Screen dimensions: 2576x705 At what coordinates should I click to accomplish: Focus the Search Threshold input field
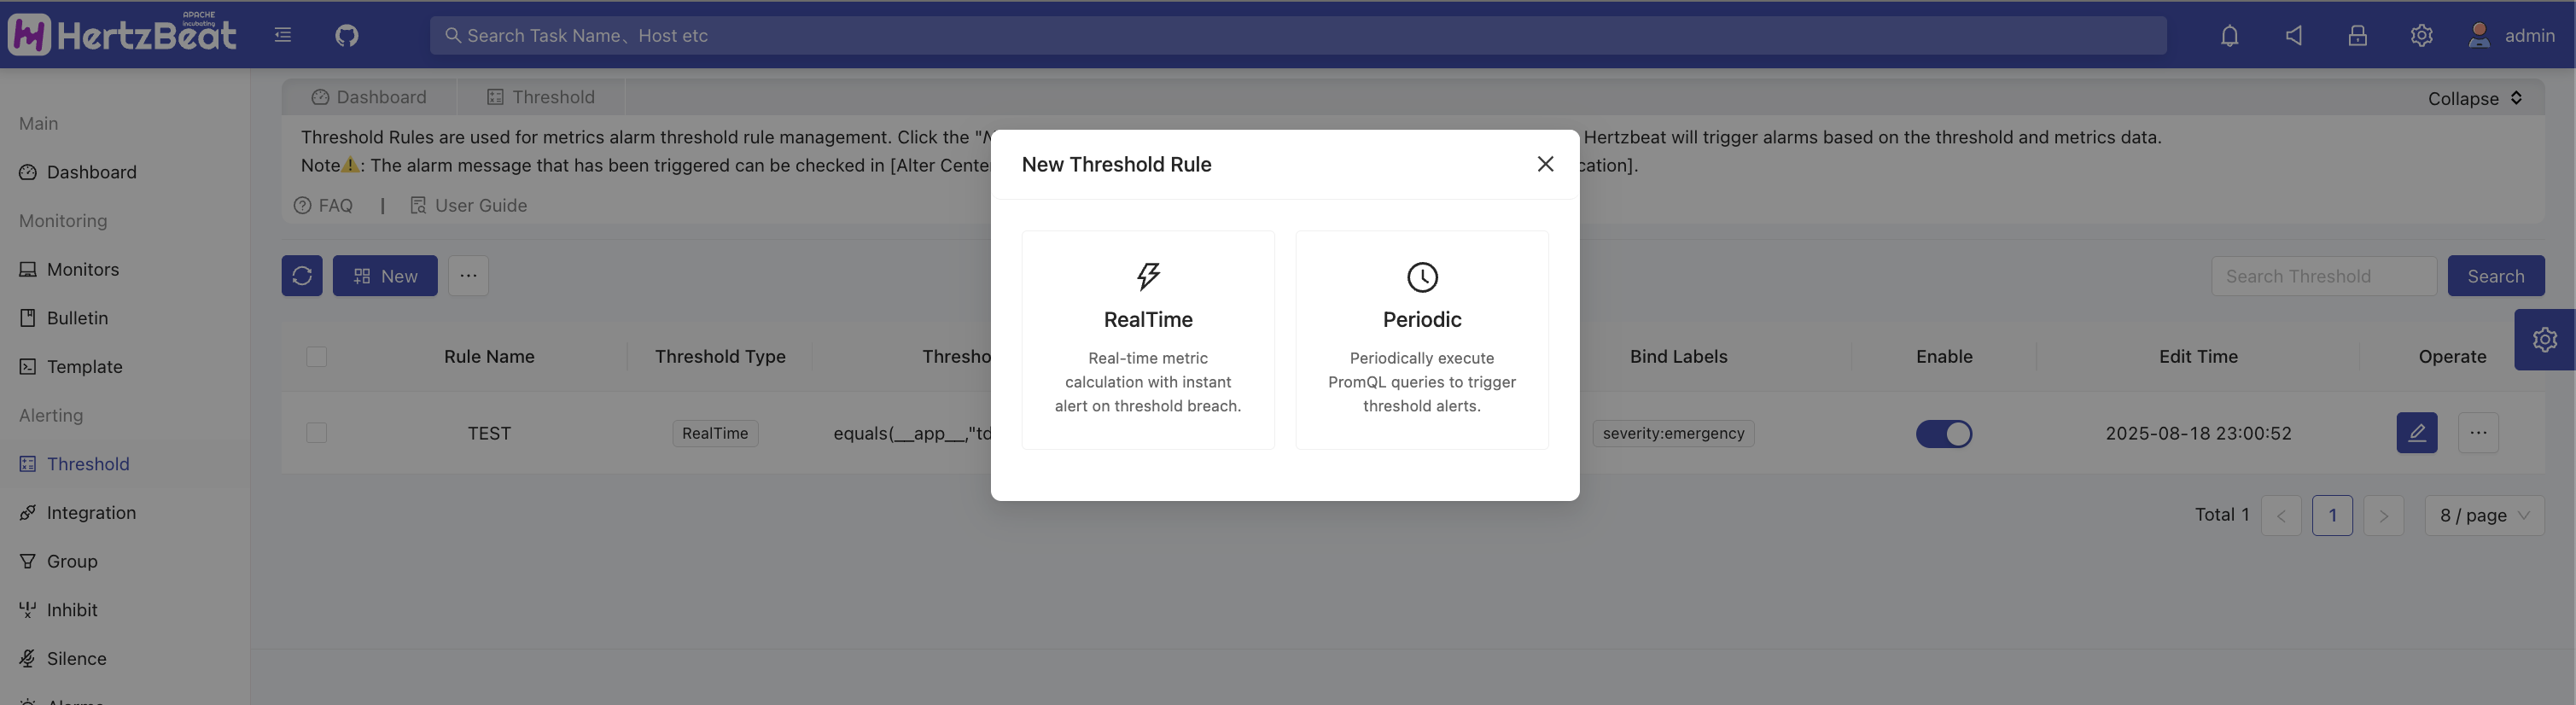[2322, 276]
